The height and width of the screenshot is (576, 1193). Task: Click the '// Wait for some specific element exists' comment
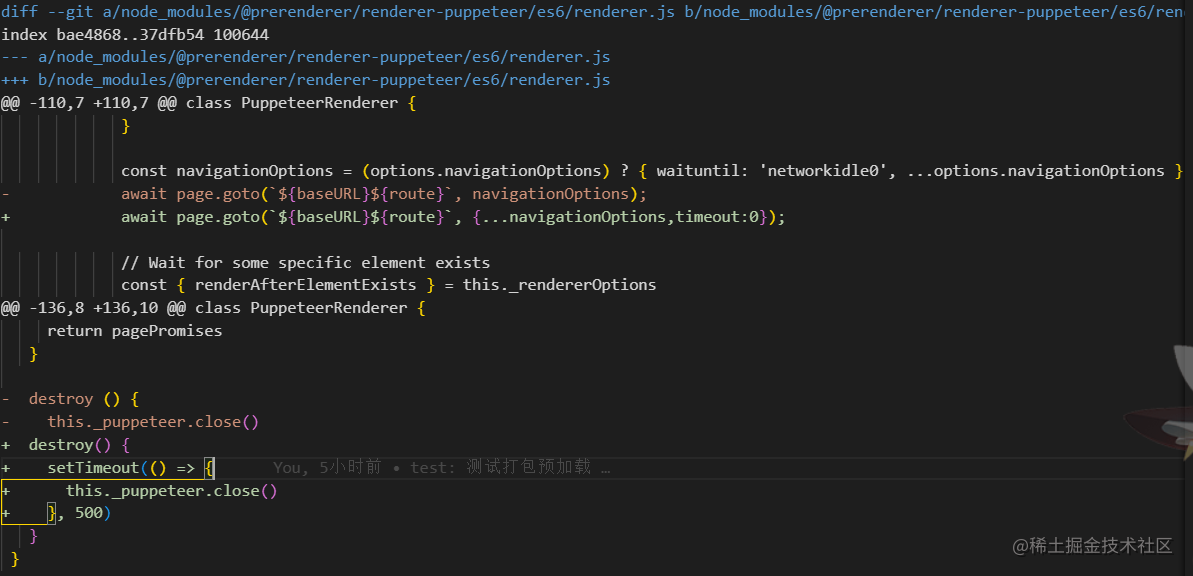tap(305, 263)
